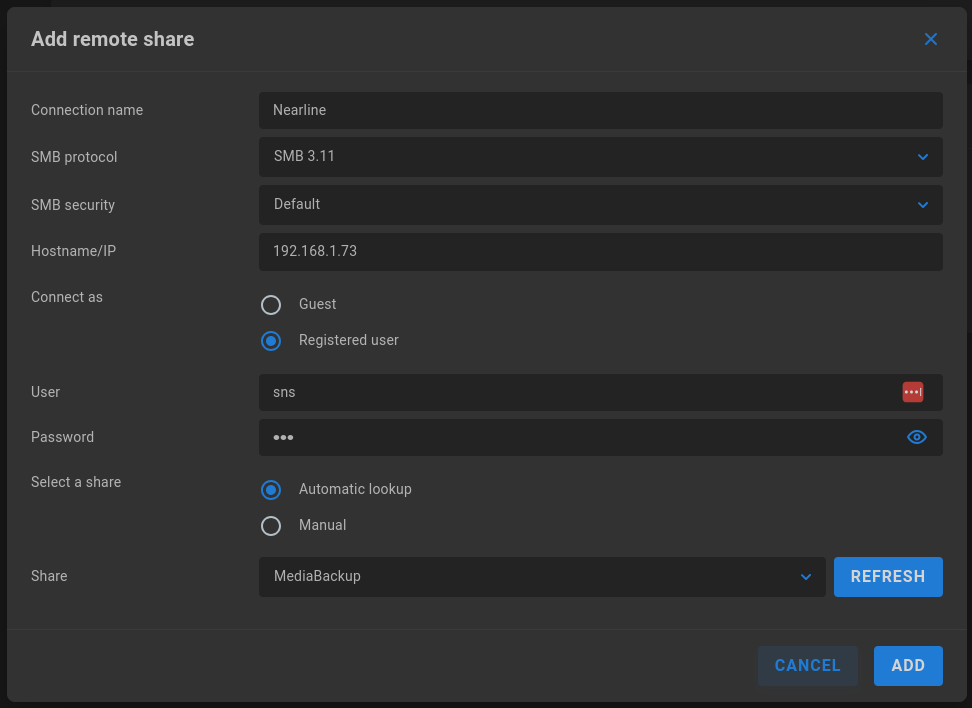Click the SMB protocol chevron arrow

pyautogui.click(x=922, y=157)
